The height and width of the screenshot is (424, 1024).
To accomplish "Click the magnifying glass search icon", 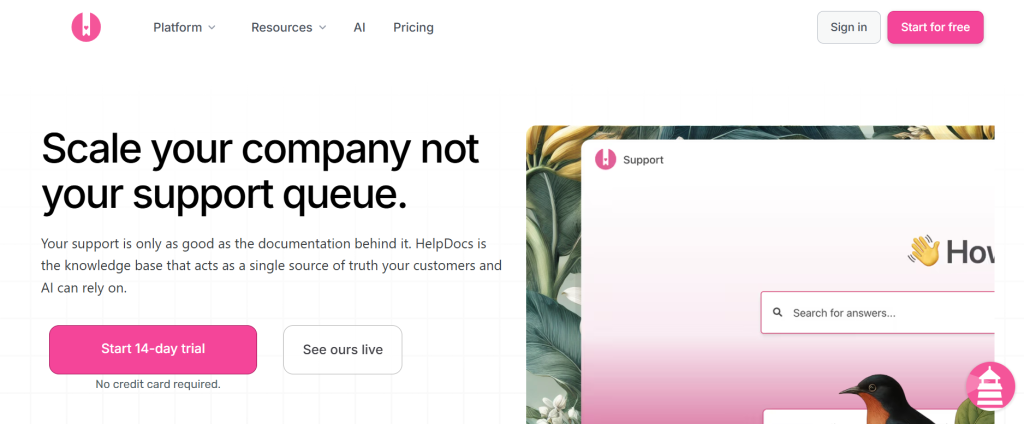I will [778, 313].
